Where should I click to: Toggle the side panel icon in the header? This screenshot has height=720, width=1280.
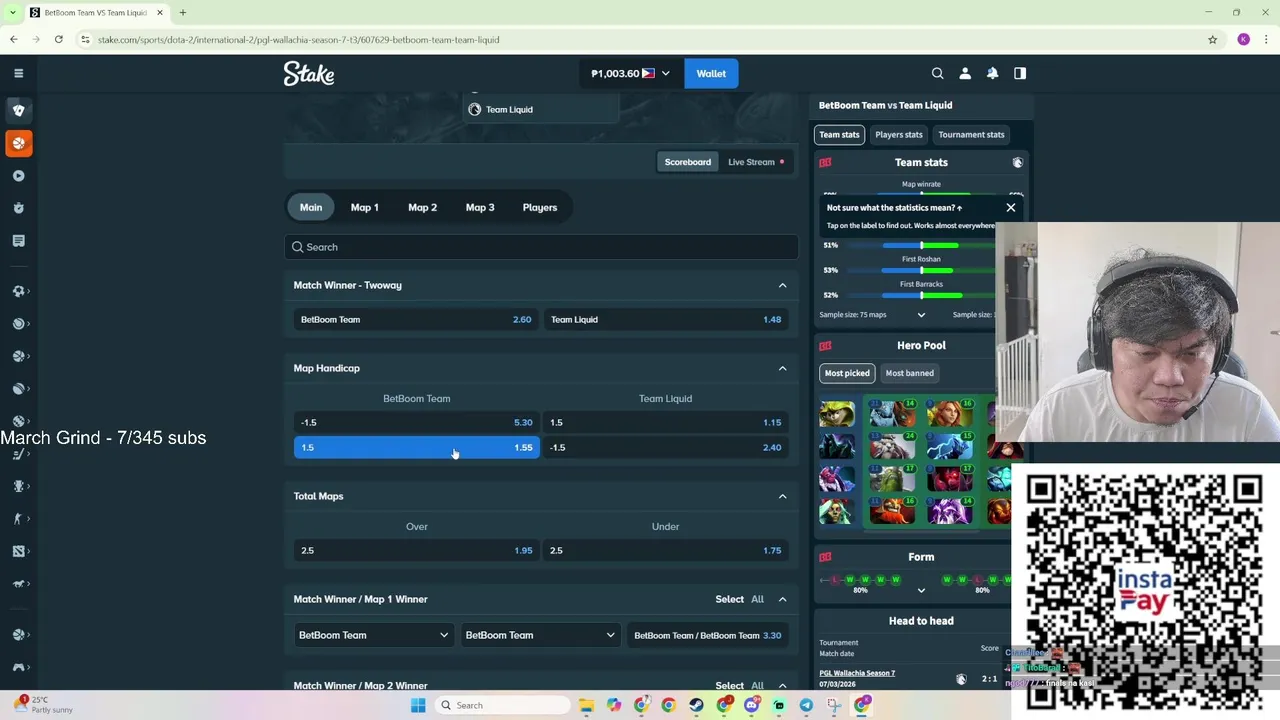[1020, 73]
